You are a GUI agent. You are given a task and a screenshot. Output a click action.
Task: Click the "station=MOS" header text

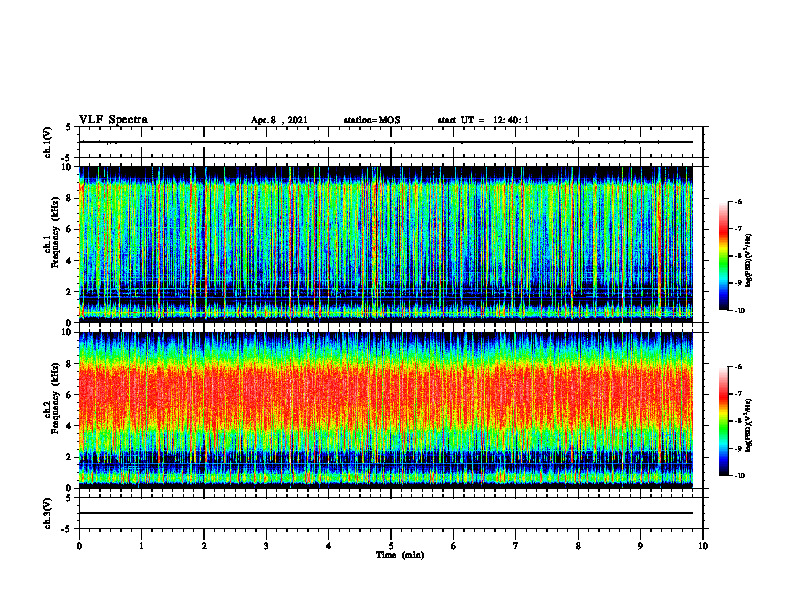tap(372, 120)
